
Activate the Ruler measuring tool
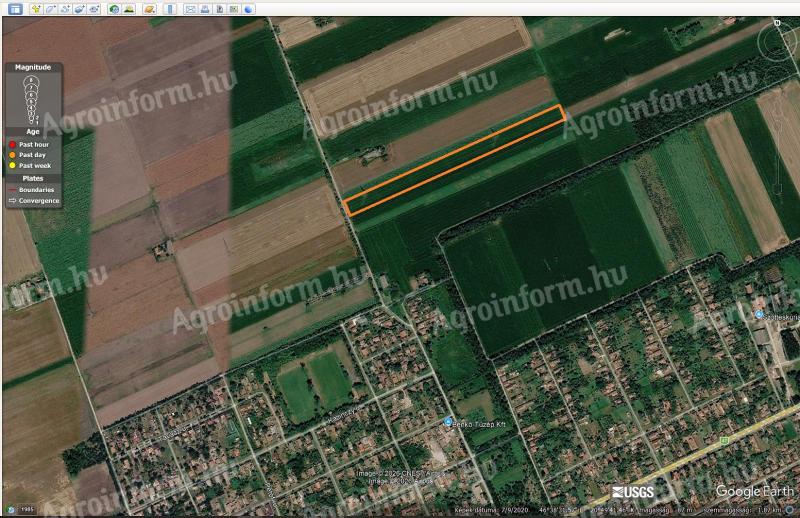(170, 9)
